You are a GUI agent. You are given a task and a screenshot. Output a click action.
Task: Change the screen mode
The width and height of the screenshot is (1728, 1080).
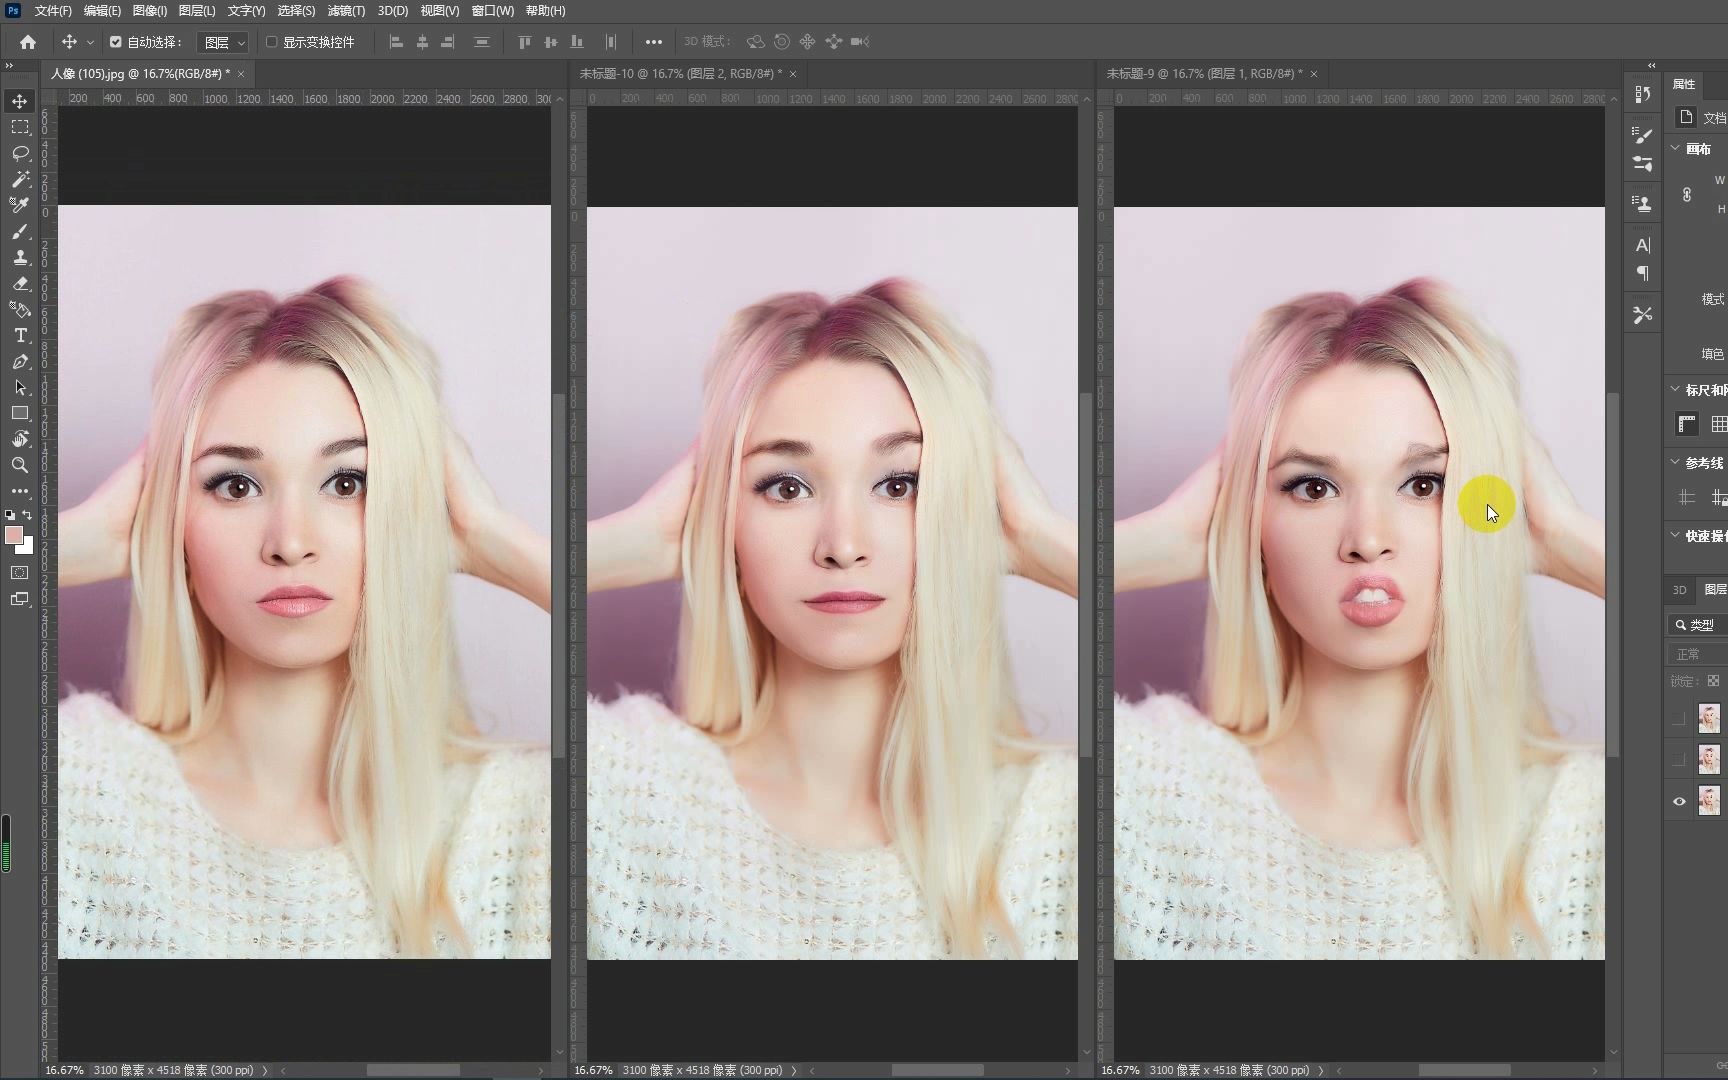click(x=19, y=599)
